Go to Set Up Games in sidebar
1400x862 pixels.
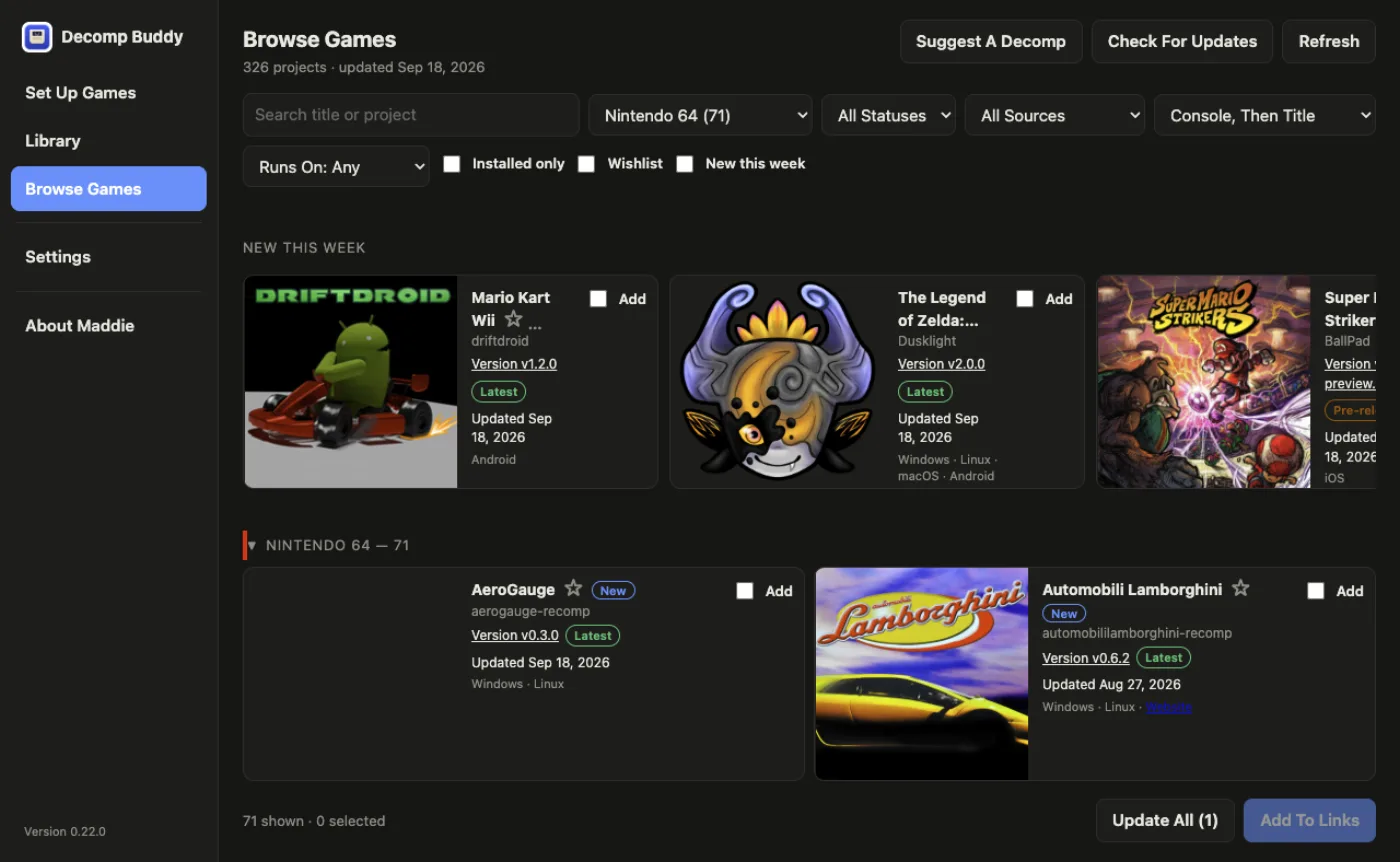click(x=108, y=93)
